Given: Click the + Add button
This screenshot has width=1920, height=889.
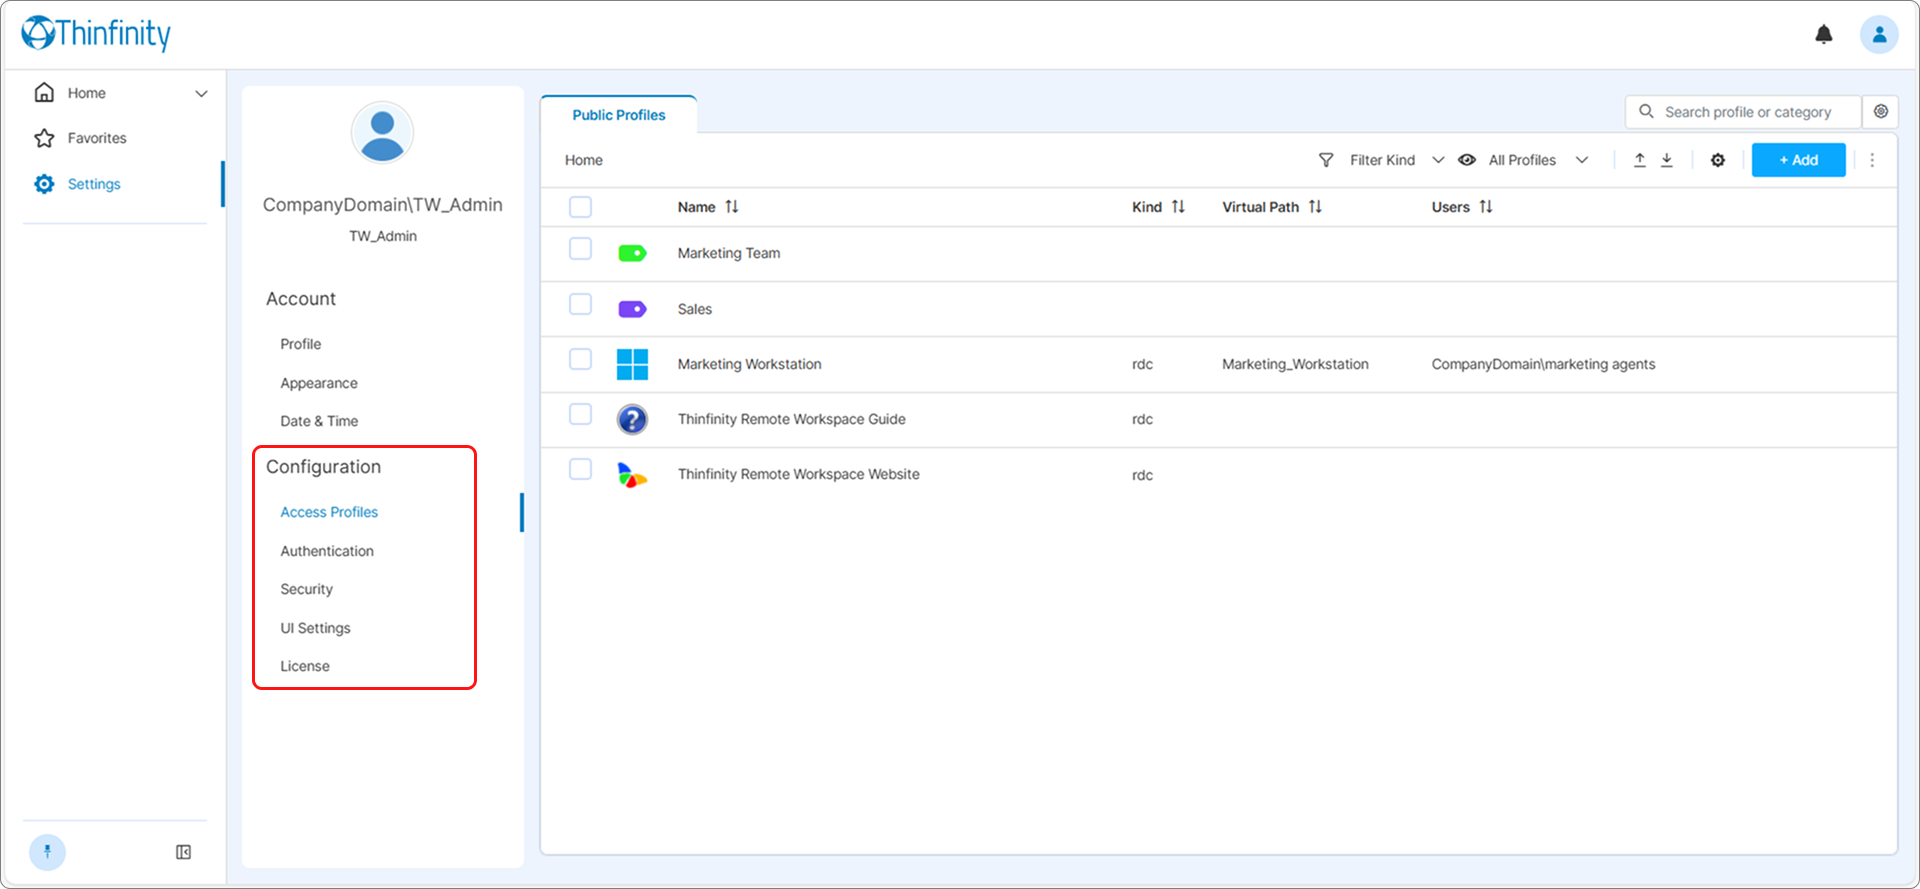Looking at the screenshot, I should 1798,160.
